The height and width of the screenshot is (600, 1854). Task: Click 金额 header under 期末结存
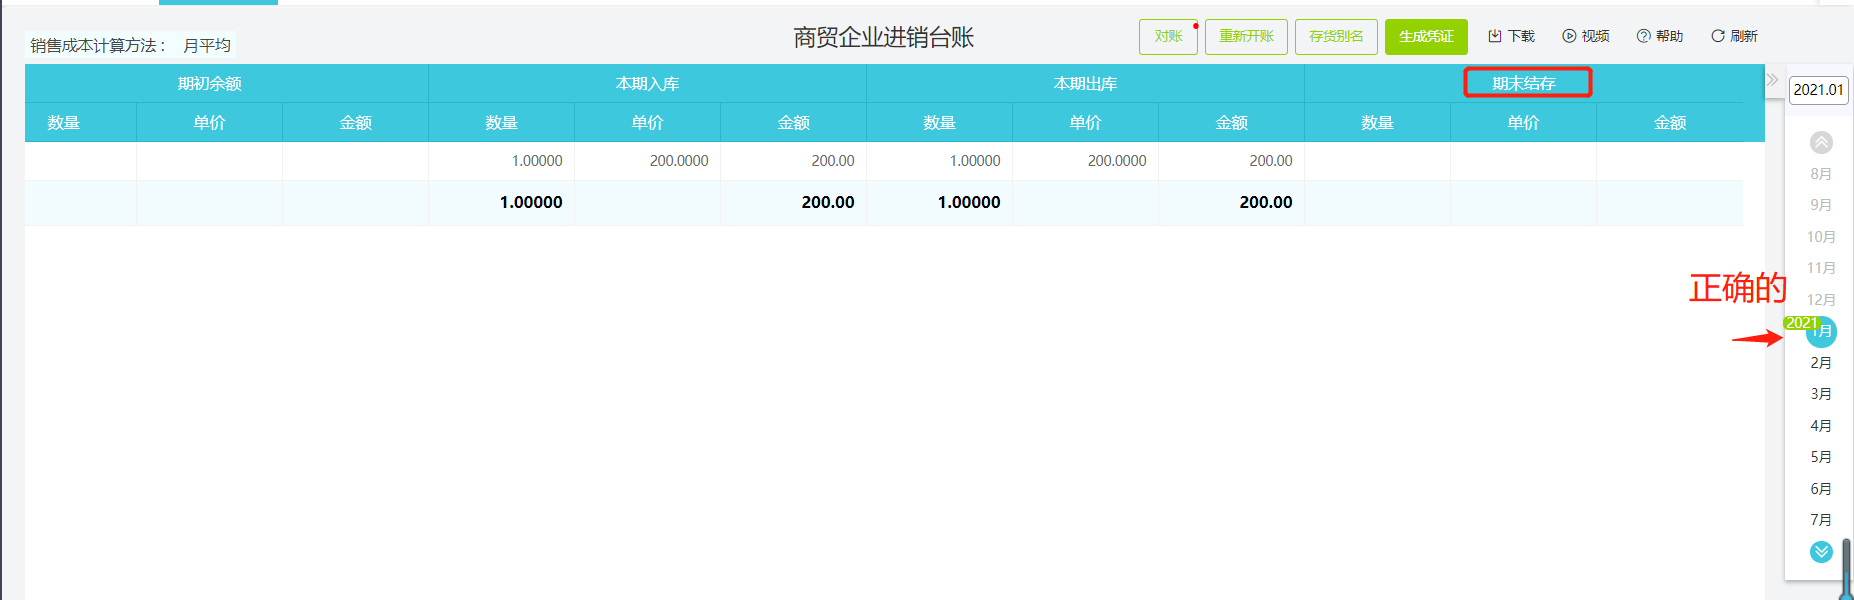(x=1669, y=122)
